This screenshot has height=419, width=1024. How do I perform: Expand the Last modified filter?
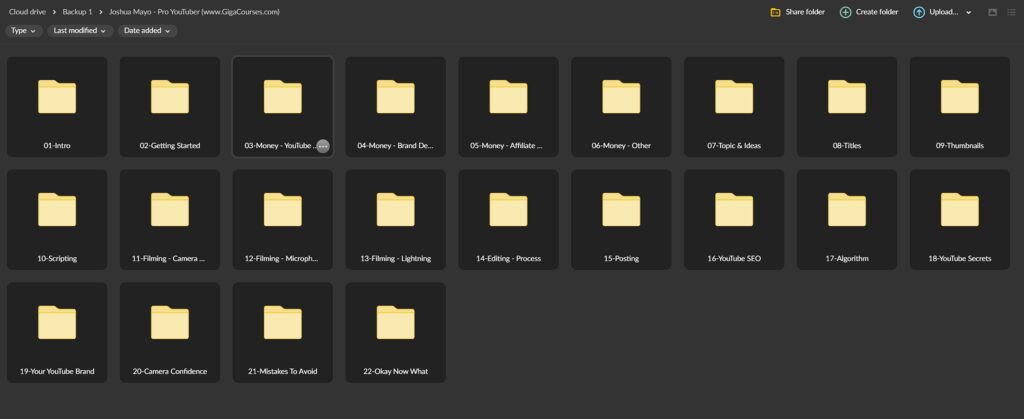tap(80, 31)
